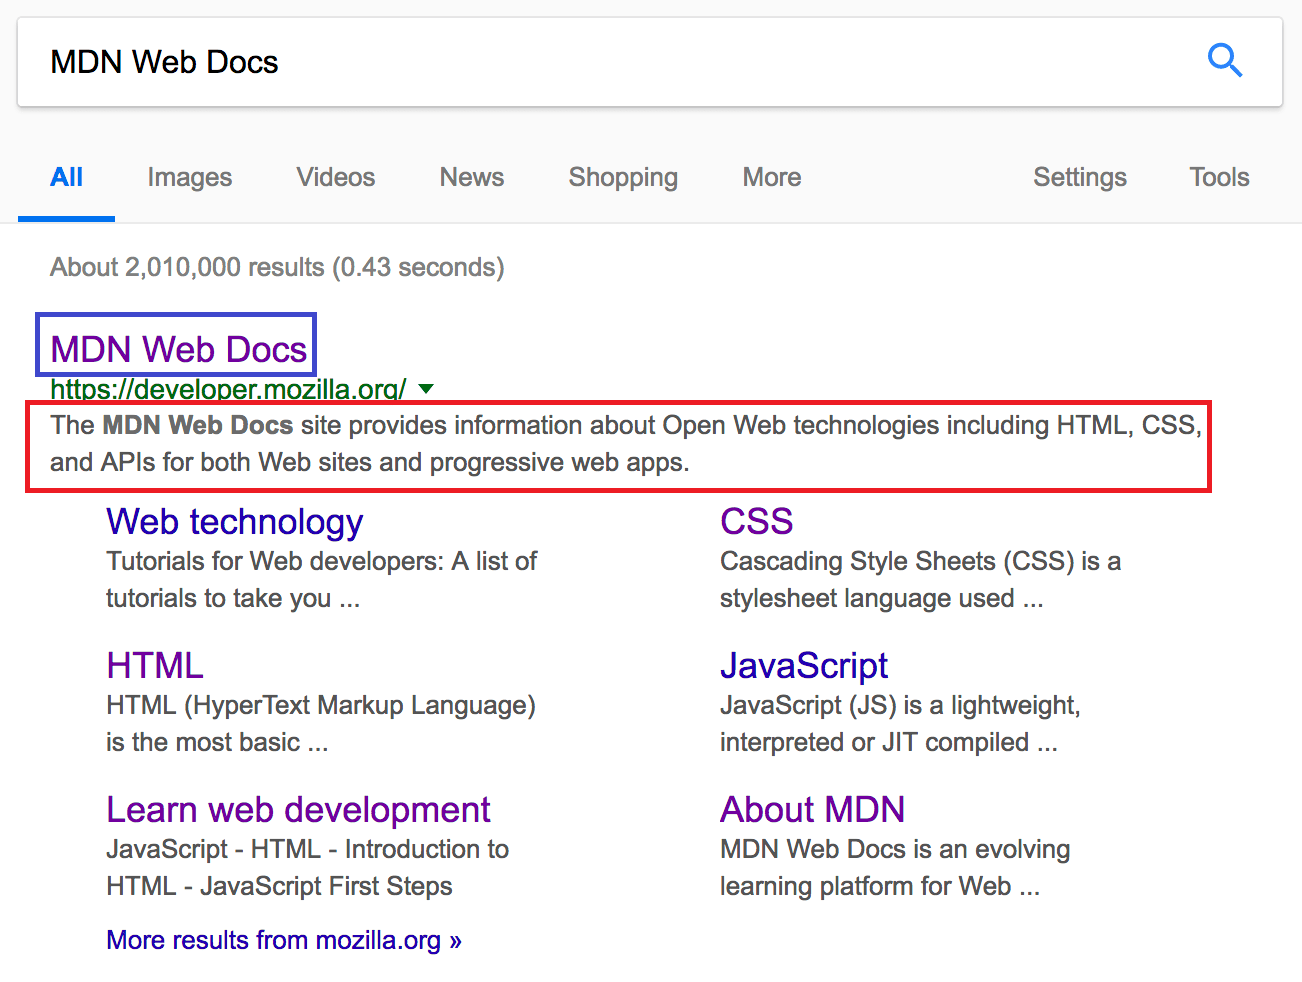Screen dimensions: 1302x982
Task: Expand the More search categories menu
Action: pos(772,177)
